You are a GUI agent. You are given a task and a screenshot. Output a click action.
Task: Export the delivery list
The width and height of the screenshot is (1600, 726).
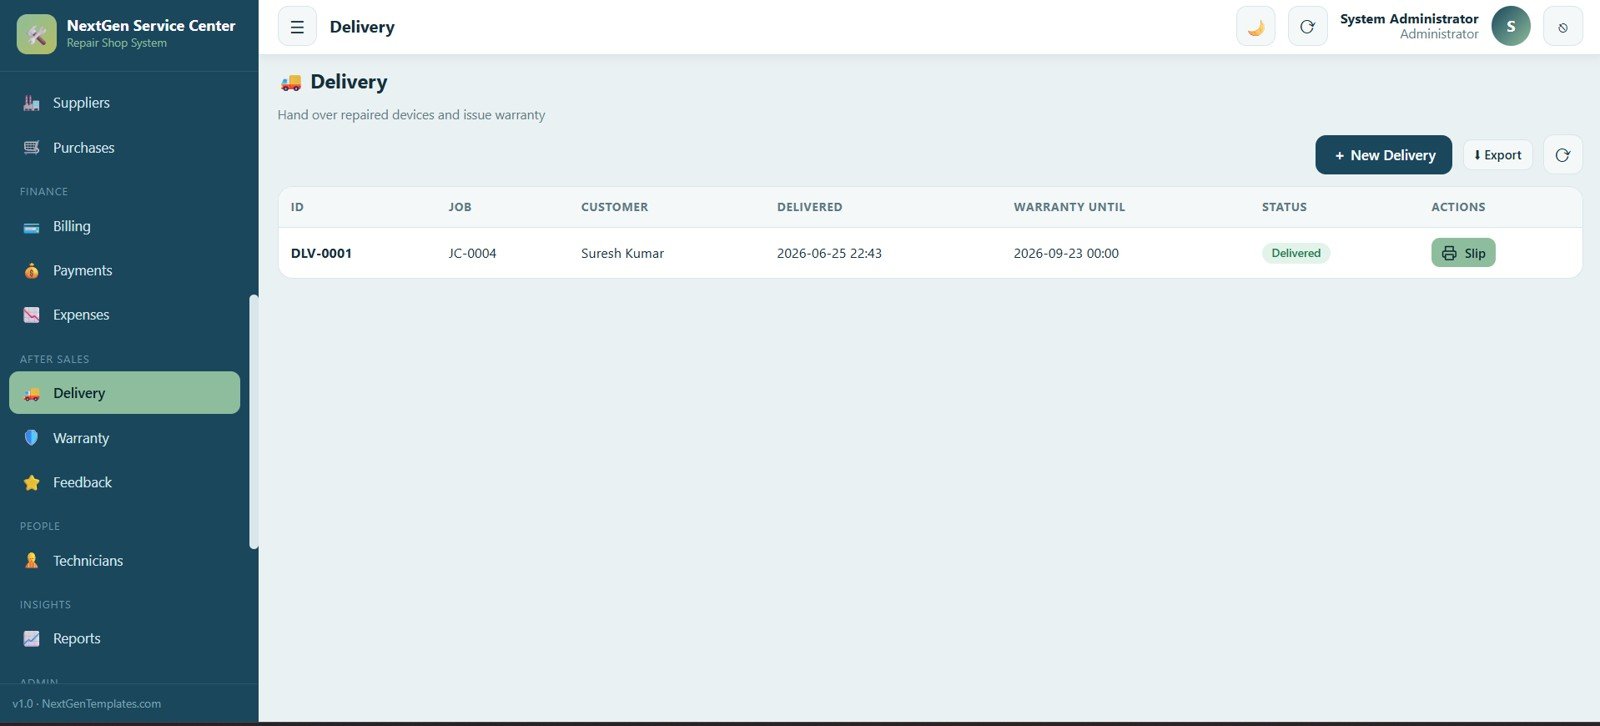1498,155
